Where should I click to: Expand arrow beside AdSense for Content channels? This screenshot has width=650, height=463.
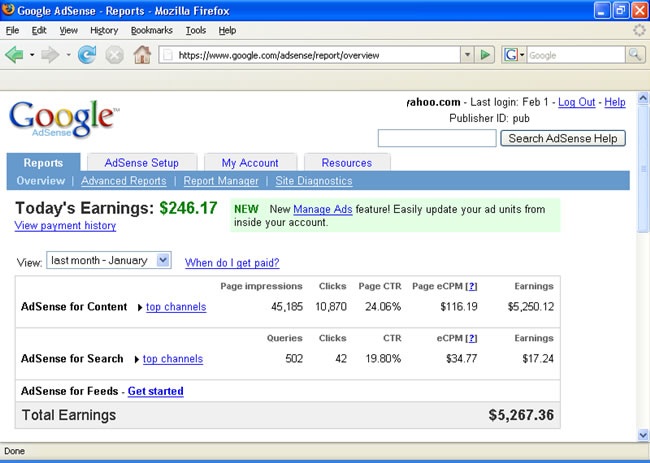click(140, 308)
